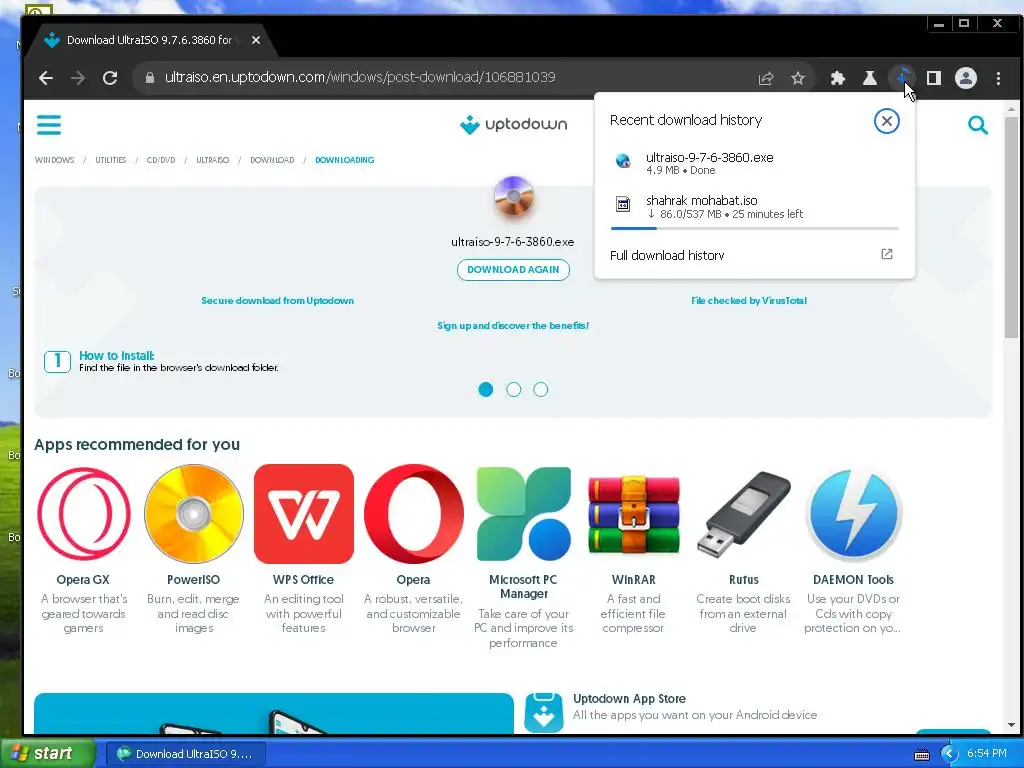This screenshot has height=768, width=1024.
Task: Click the ultraiso exe file icon in downloads
Action: click(623, 161)
